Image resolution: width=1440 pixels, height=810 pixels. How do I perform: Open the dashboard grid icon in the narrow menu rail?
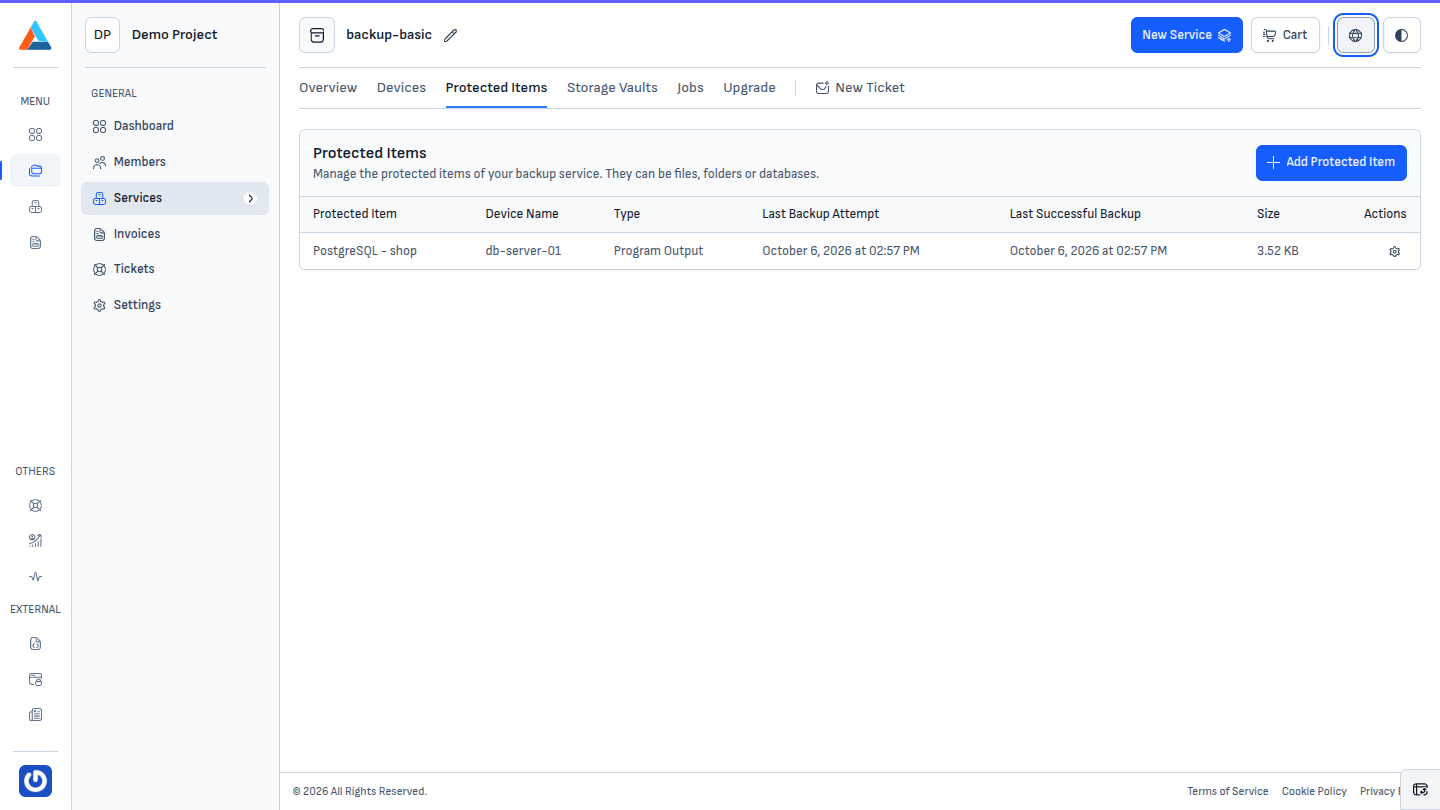tap(35, 134)
